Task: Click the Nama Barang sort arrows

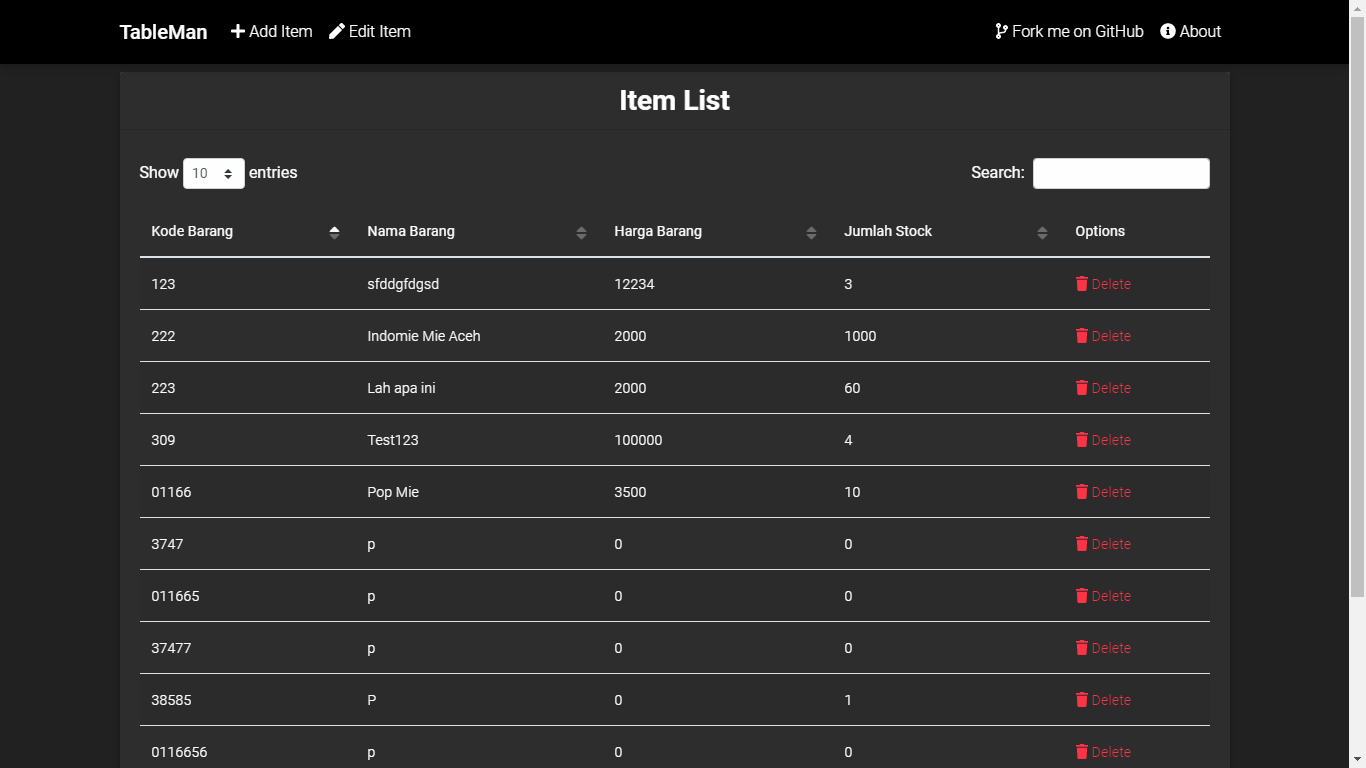Action: pos(581,231)
